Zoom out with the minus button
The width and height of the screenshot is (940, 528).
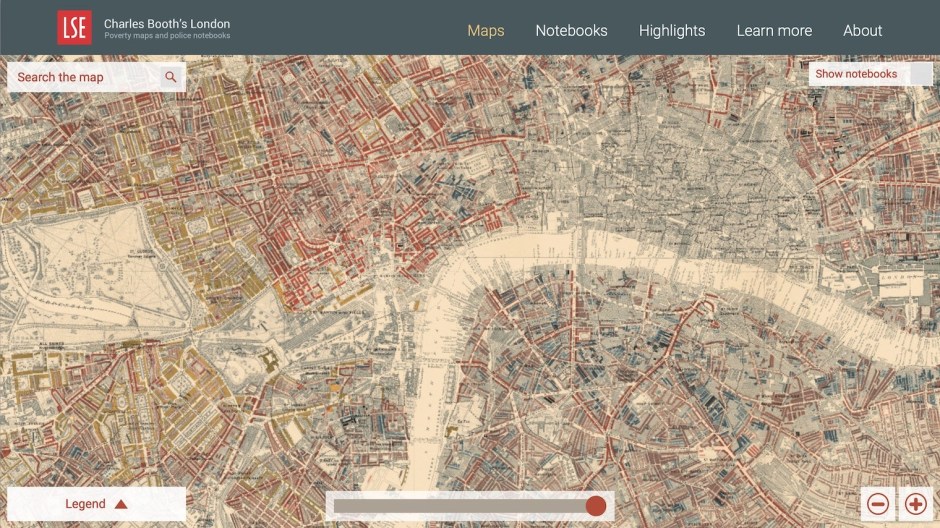pos(878,504)
